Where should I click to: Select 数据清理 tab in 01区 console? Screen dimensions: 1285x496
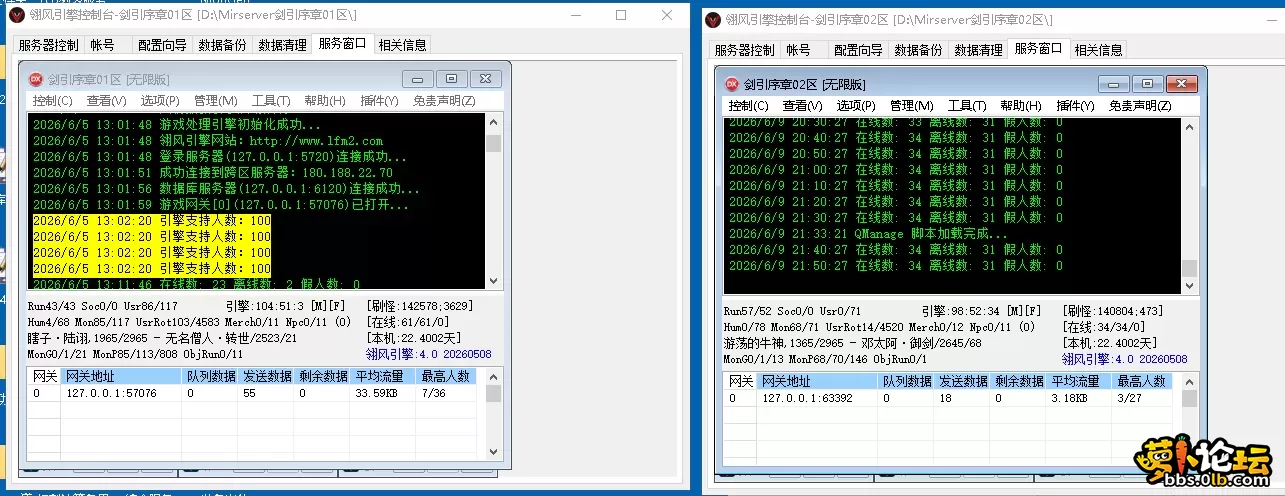point(282,45)
